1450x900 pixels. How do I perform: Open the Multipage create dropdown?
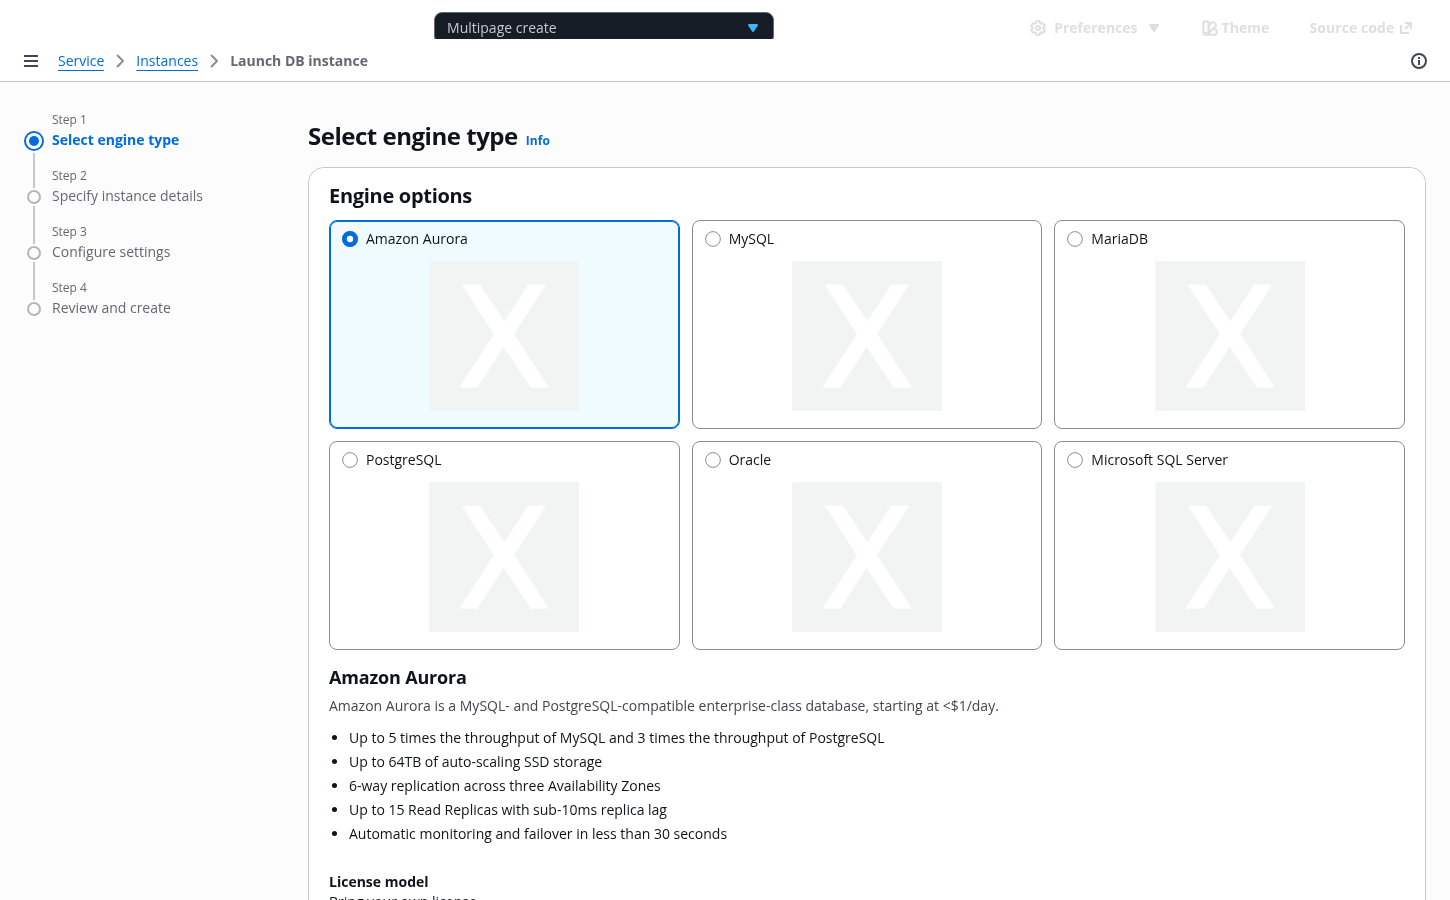tap(603, 28)
